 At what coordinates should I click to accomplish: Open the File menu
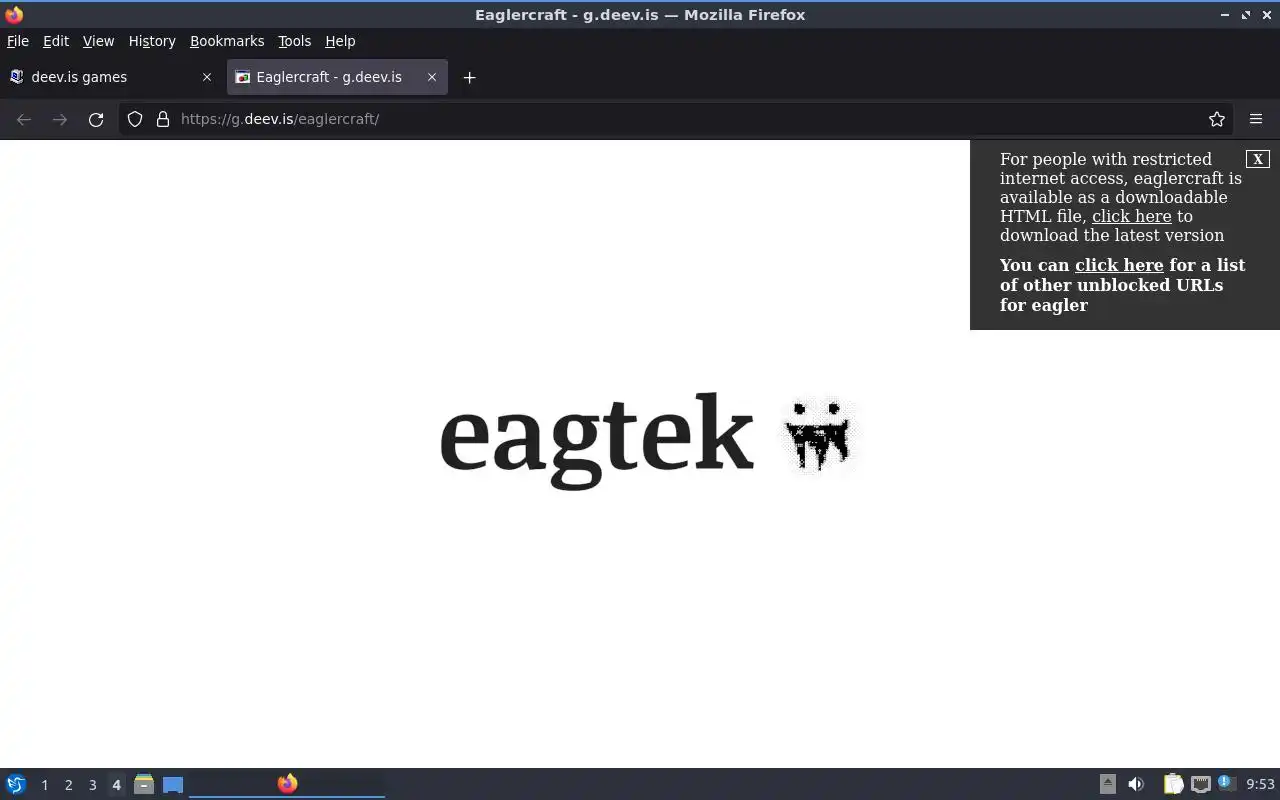pos(18,41)
